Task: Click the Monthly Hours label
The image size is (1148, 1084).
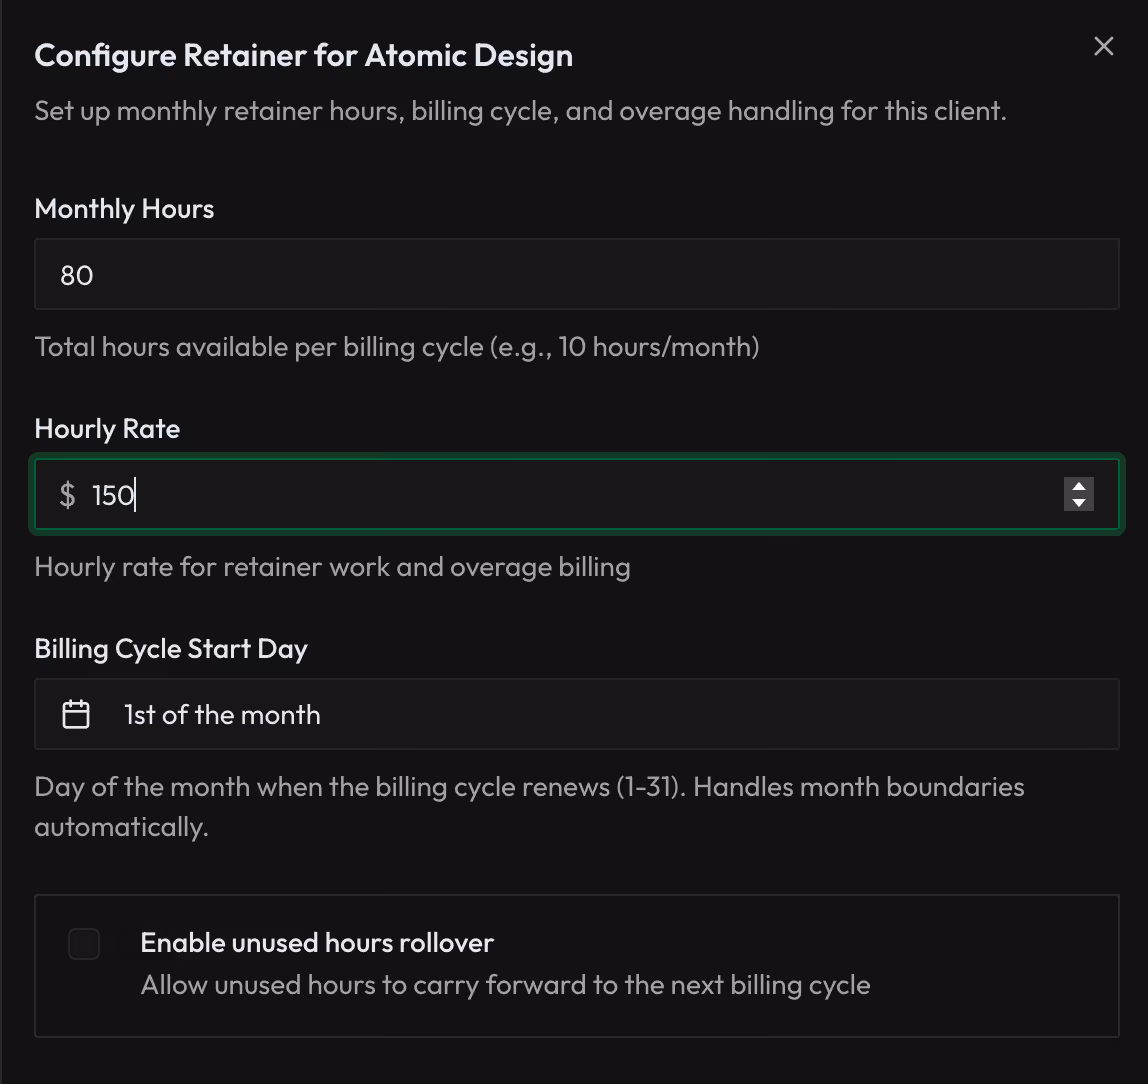Action: coord(124,209)
